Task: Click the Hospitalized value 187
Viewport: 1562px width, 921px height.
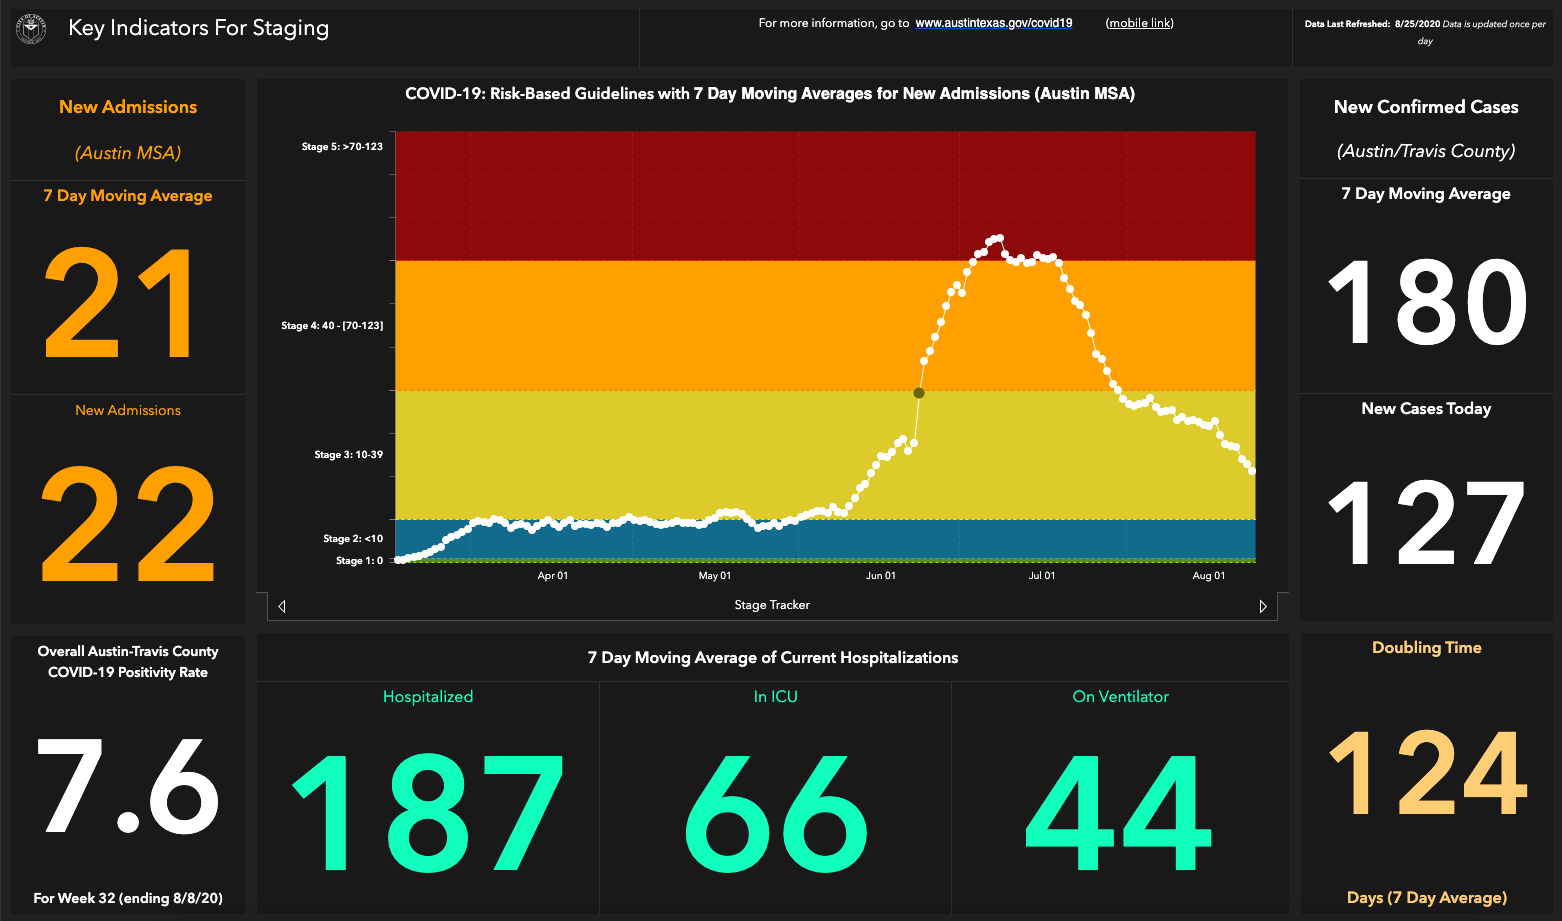Action: pos(428,812)
